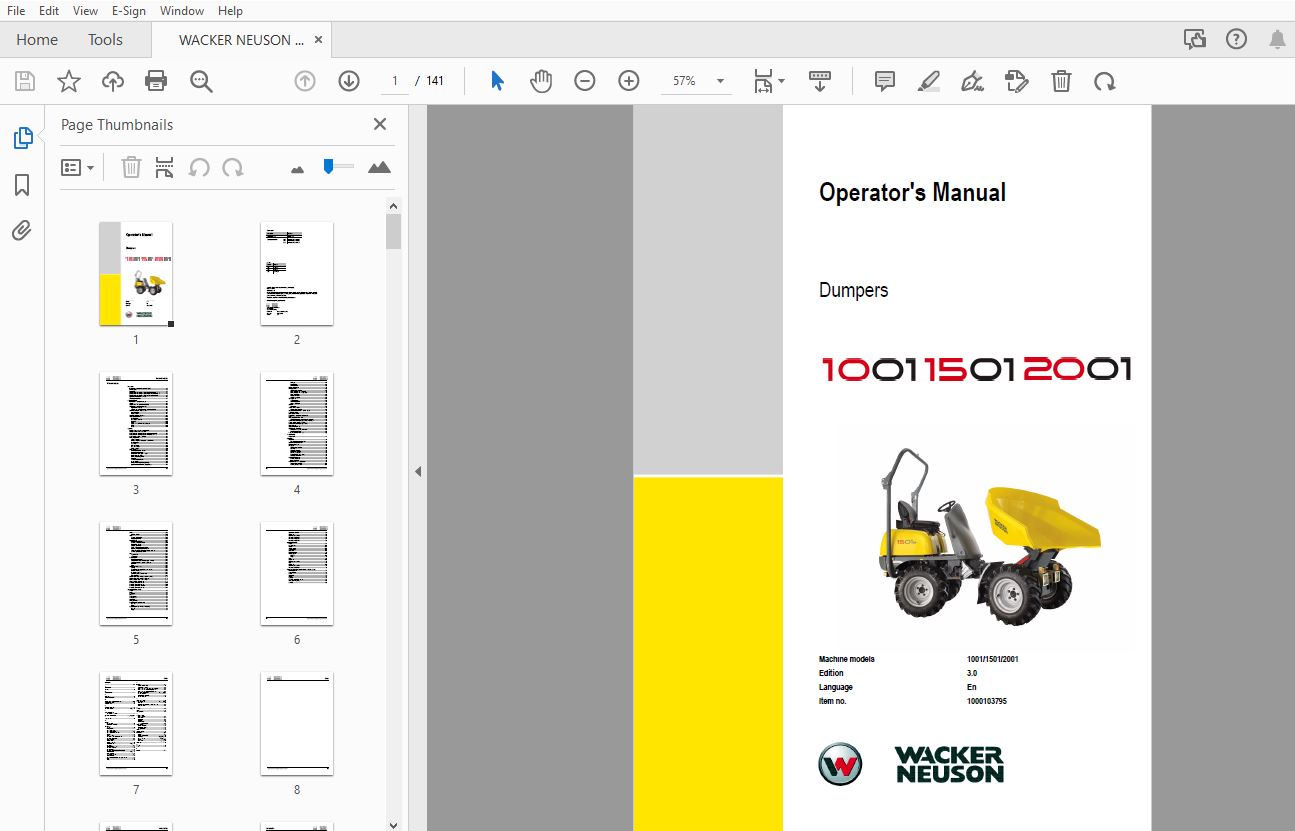Screen dimensions: 1295x831
Task: Print the document via printer icon
Action: (156, 81)
